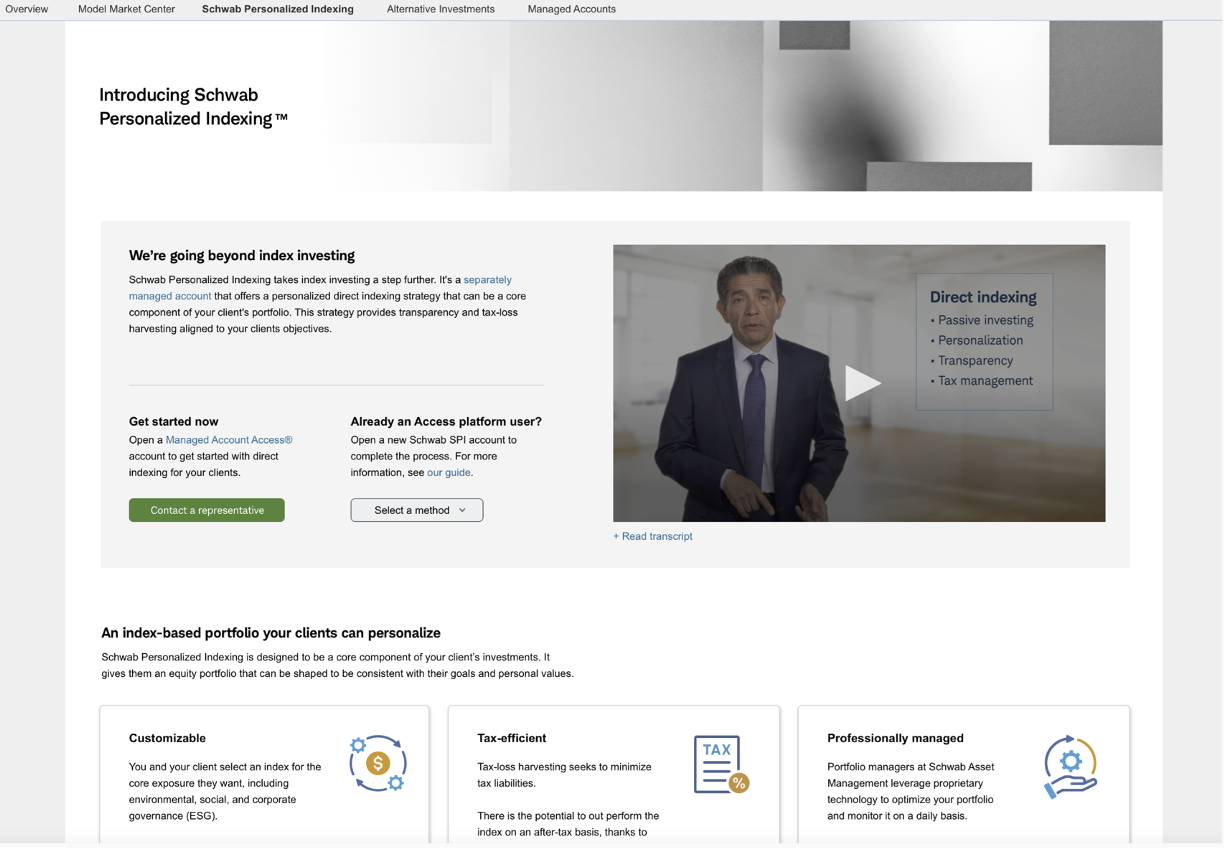Screen dimensions: 1224x848
Task: Play the Direct indexing video
Action: click(x=862, y=383)
